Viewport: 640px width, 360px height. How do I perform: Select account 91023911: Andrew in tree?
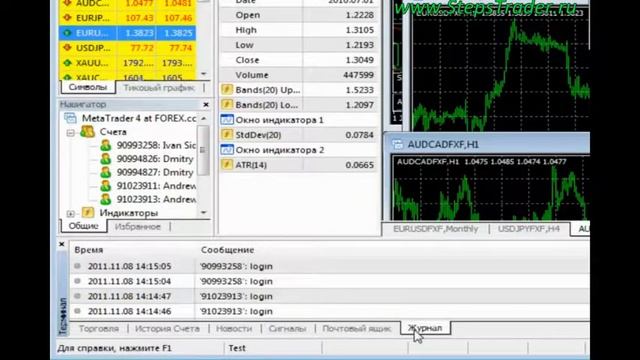coord(156,186)
